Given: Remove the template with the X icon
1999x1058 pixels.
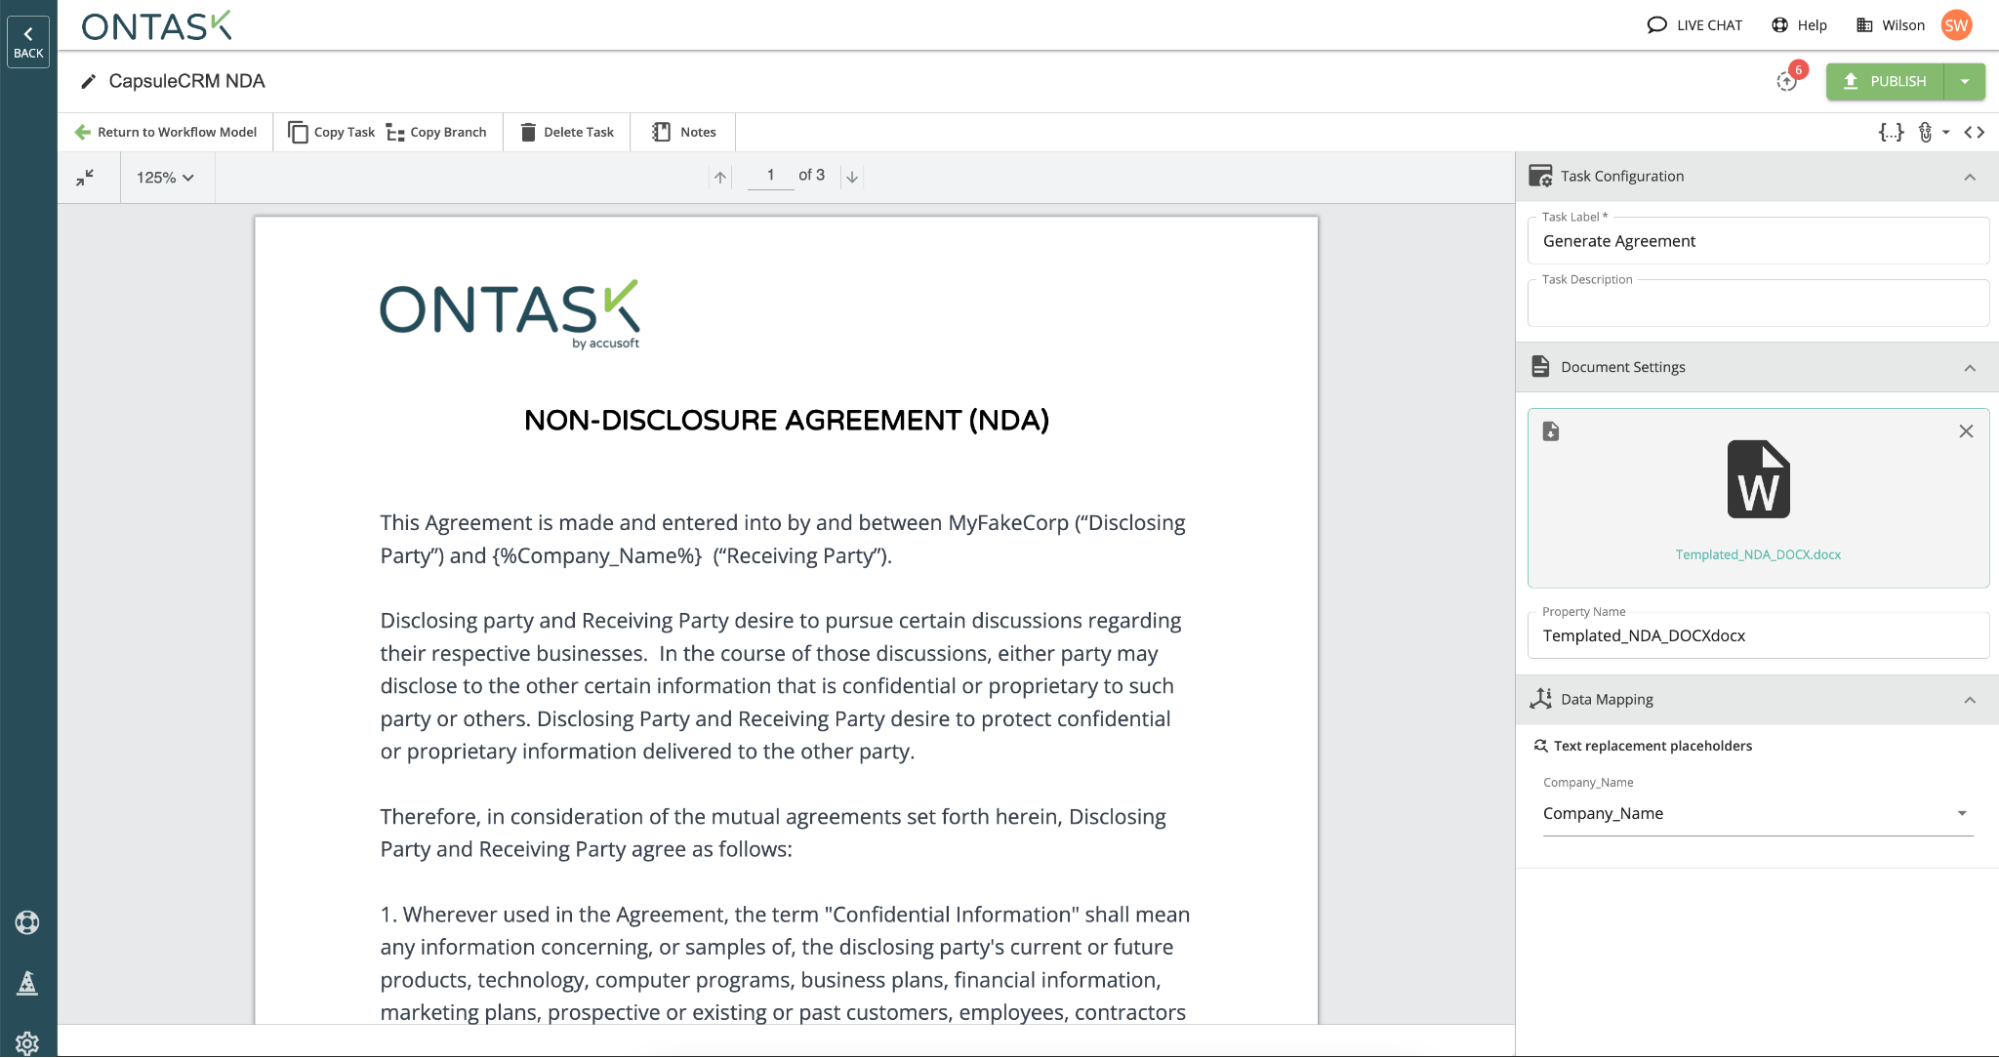Looking at the screenshot, I should (x=1966, y=431).
